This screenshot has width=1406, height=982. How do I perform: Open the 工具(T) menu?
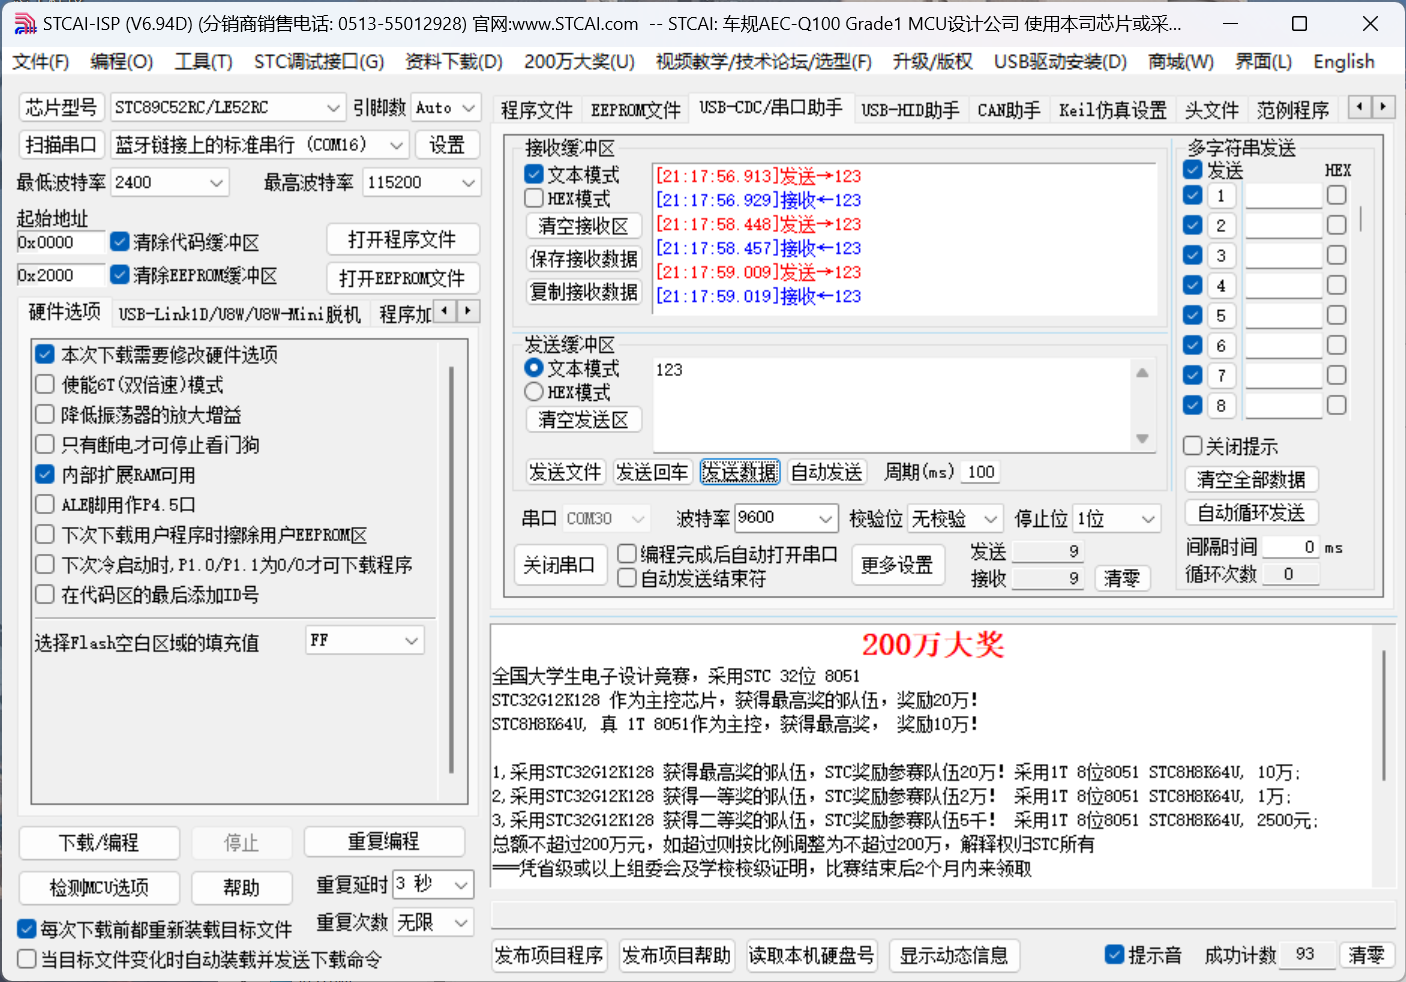pyautogui.click(x=204, y=62)
